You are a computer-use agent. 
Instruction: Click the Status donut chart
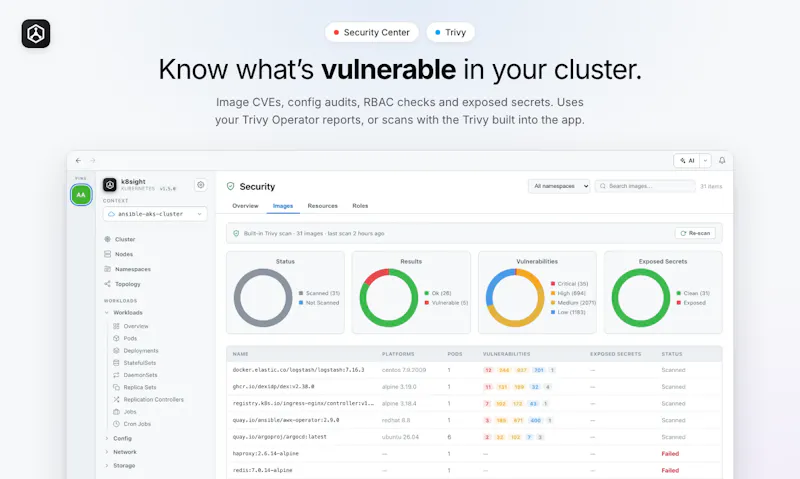[263, 298]
